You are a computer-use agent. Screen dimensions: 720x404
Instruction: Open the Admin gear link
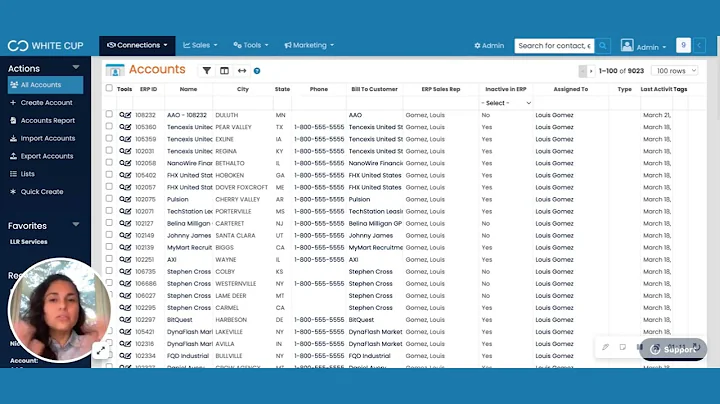(489, 45)
